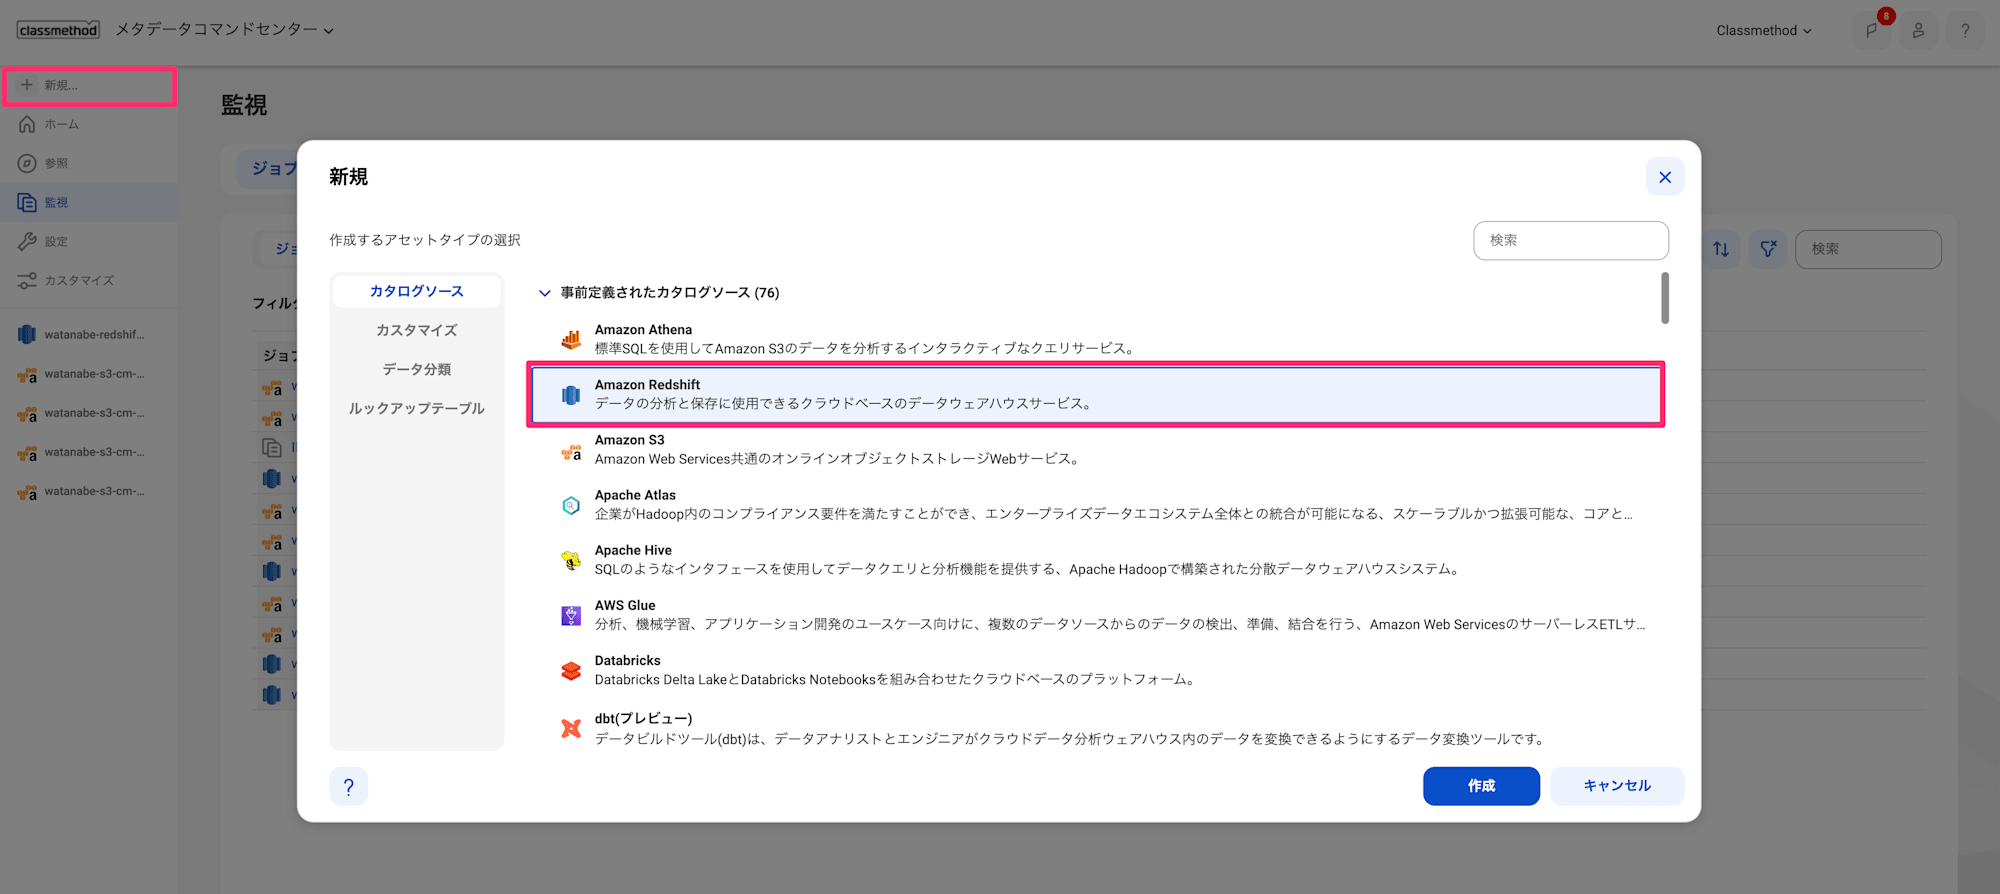Click the カスタマイズ sliders icon in sidebar
Image resolution: width=2000 pixels, height=894 pixels.
pos(27,280)
